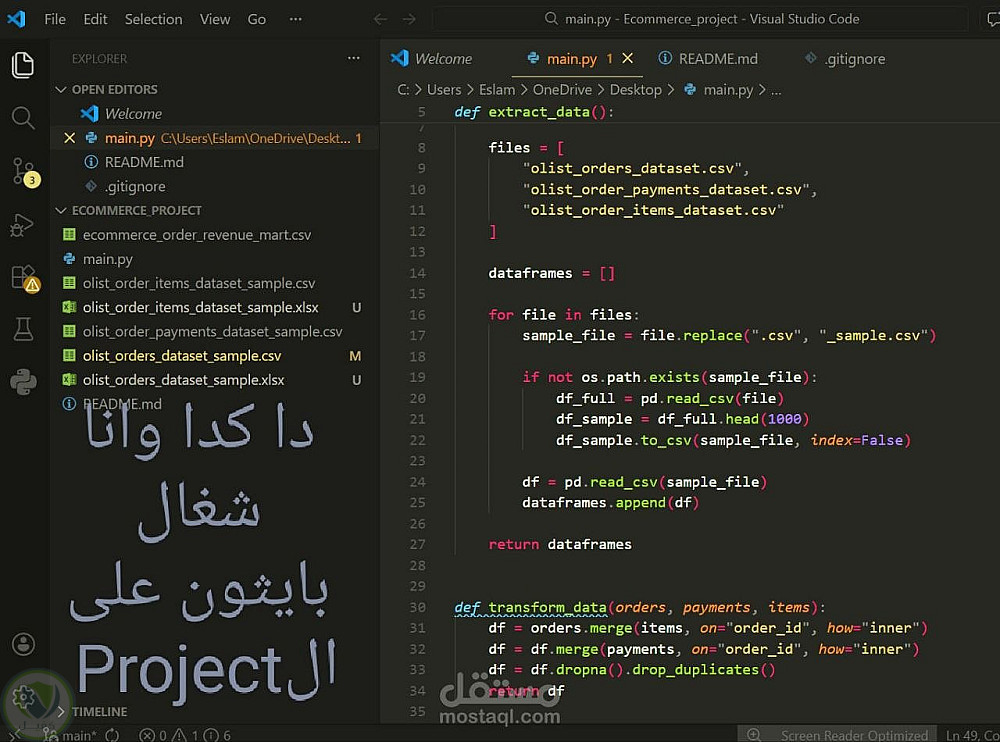Open the Search view in activity bar
Viewport: 1000px width, 742px height.
pos(23,118)
